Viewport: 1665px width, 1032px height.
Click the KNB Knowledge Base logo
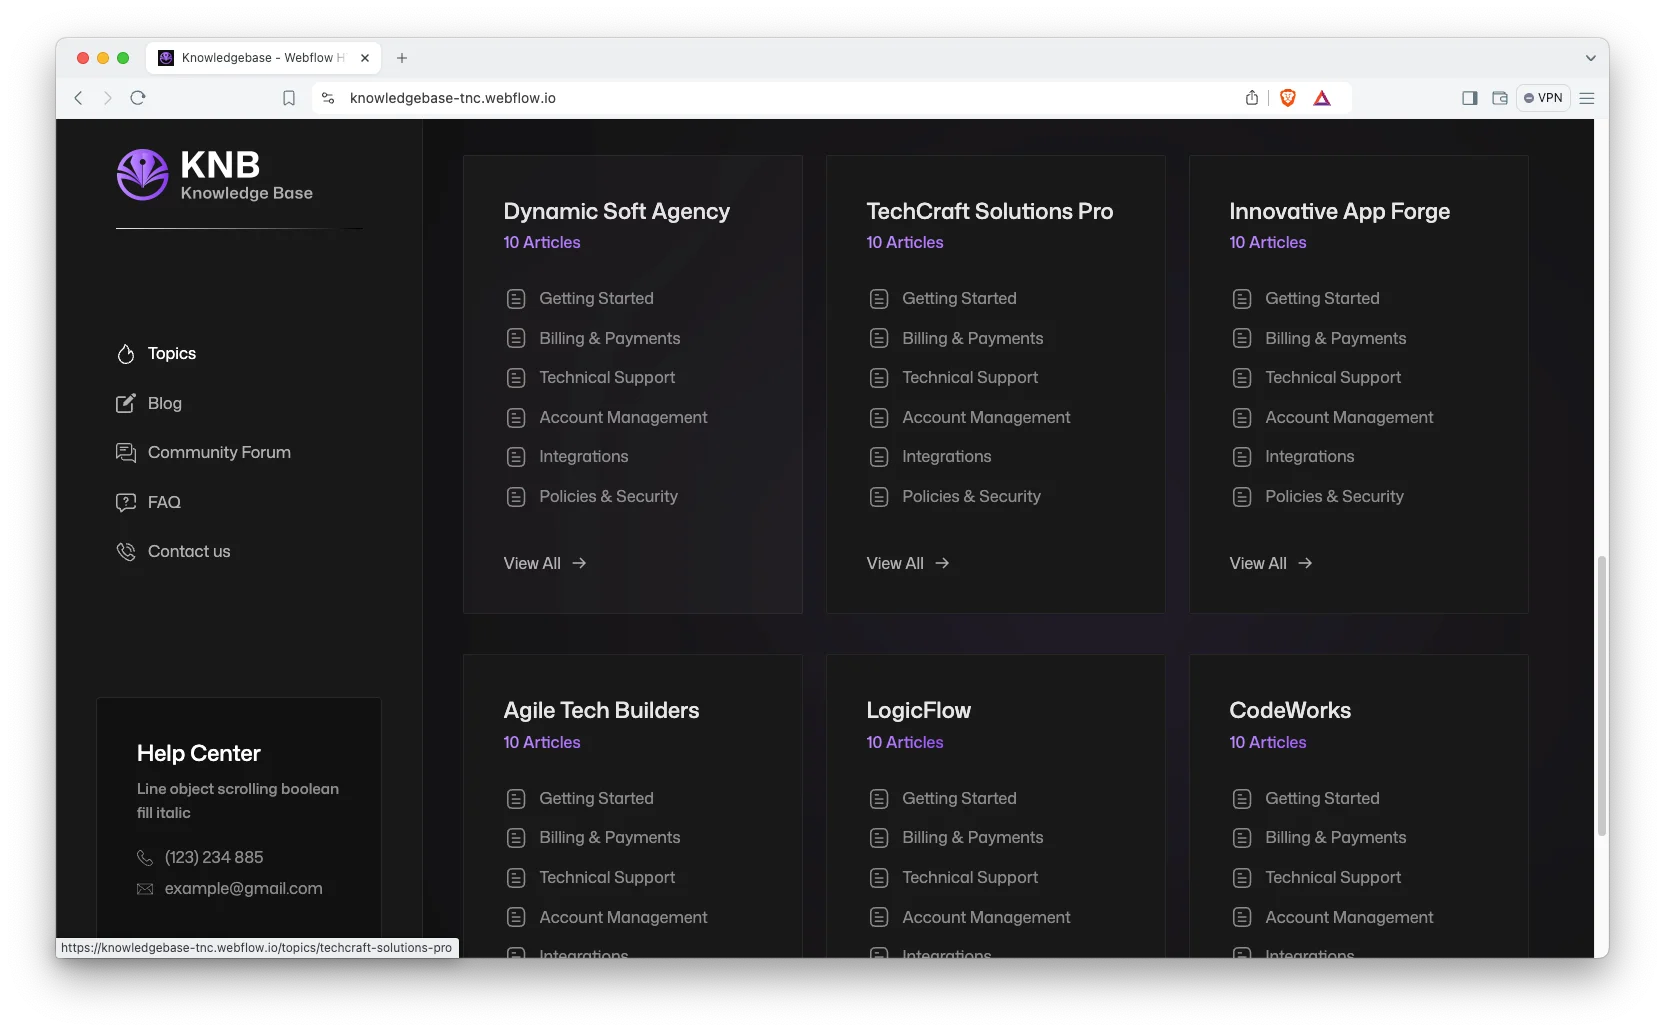pos(215,176)
